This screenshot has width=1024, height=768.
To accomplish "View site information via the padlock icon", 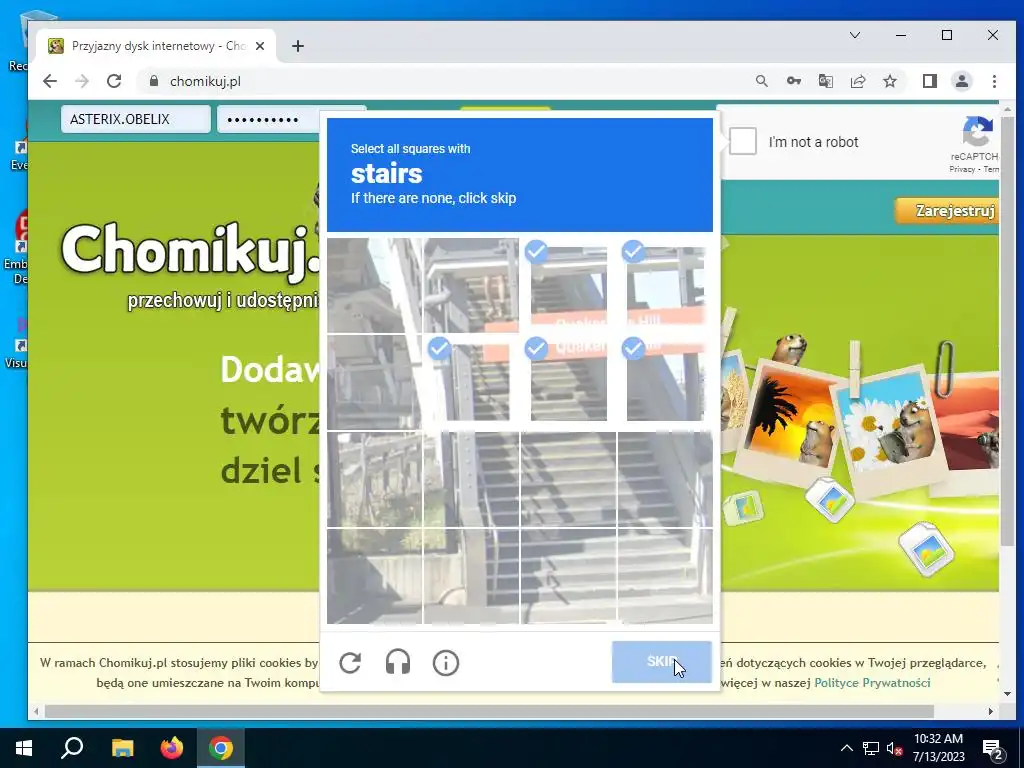I will coord(154,81).
